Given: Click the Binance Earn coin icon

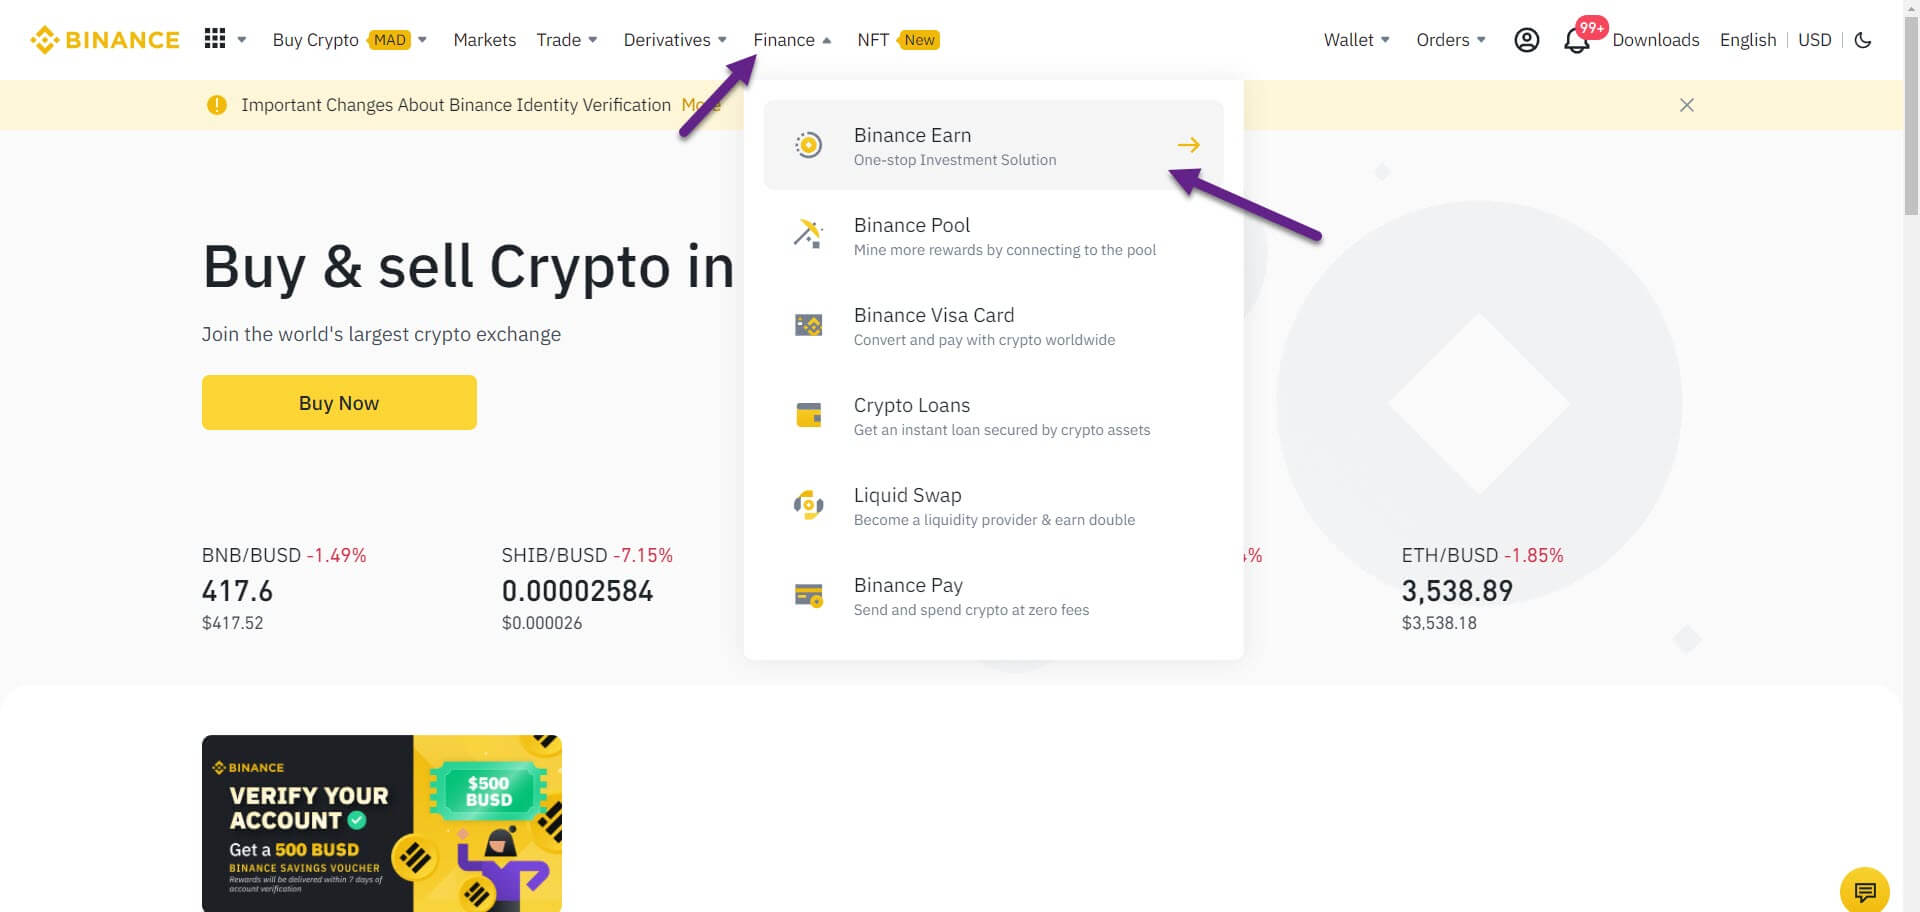Looking at the screenshot, I should [x=808, y=145].
